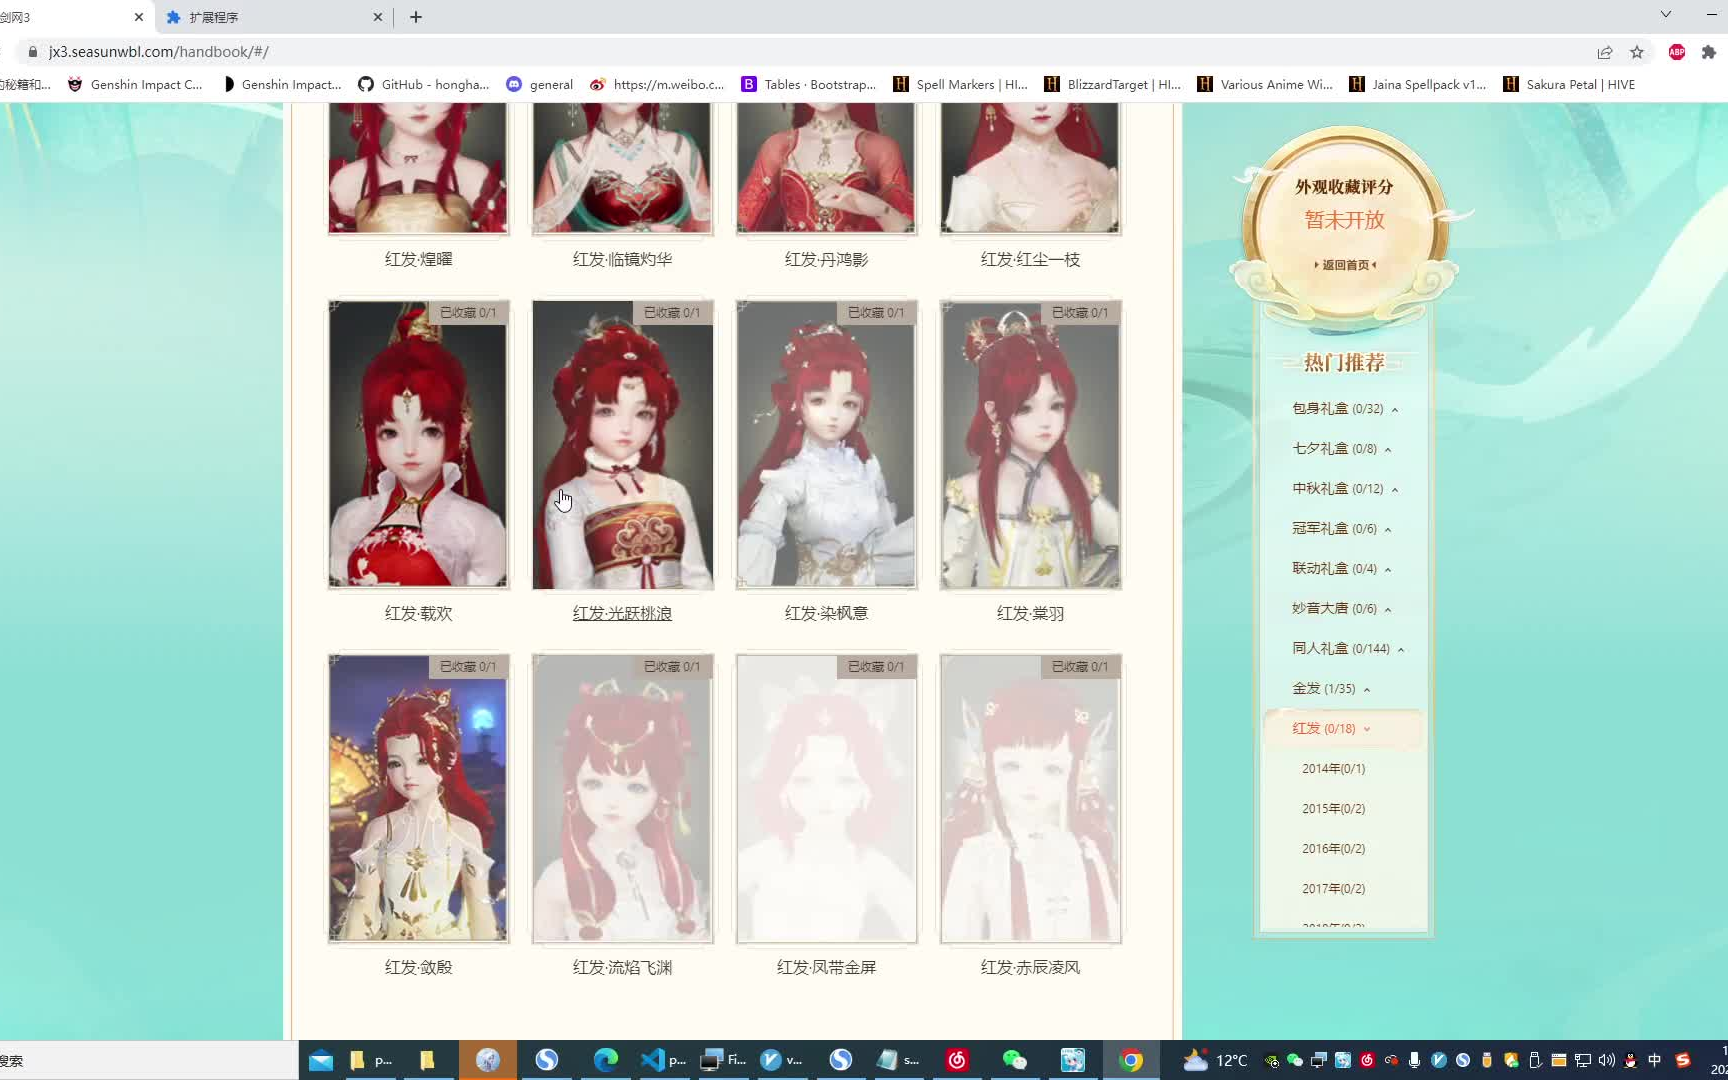
Task: View site info via the lock icon
Action: pos(33,52)
